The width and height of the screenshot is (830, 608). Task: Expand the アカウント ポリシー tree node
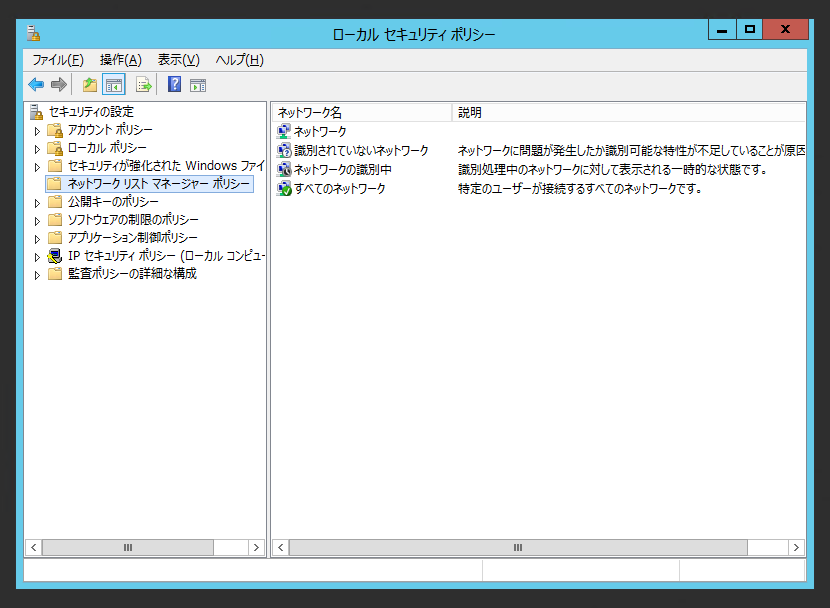tap(37, 131)
